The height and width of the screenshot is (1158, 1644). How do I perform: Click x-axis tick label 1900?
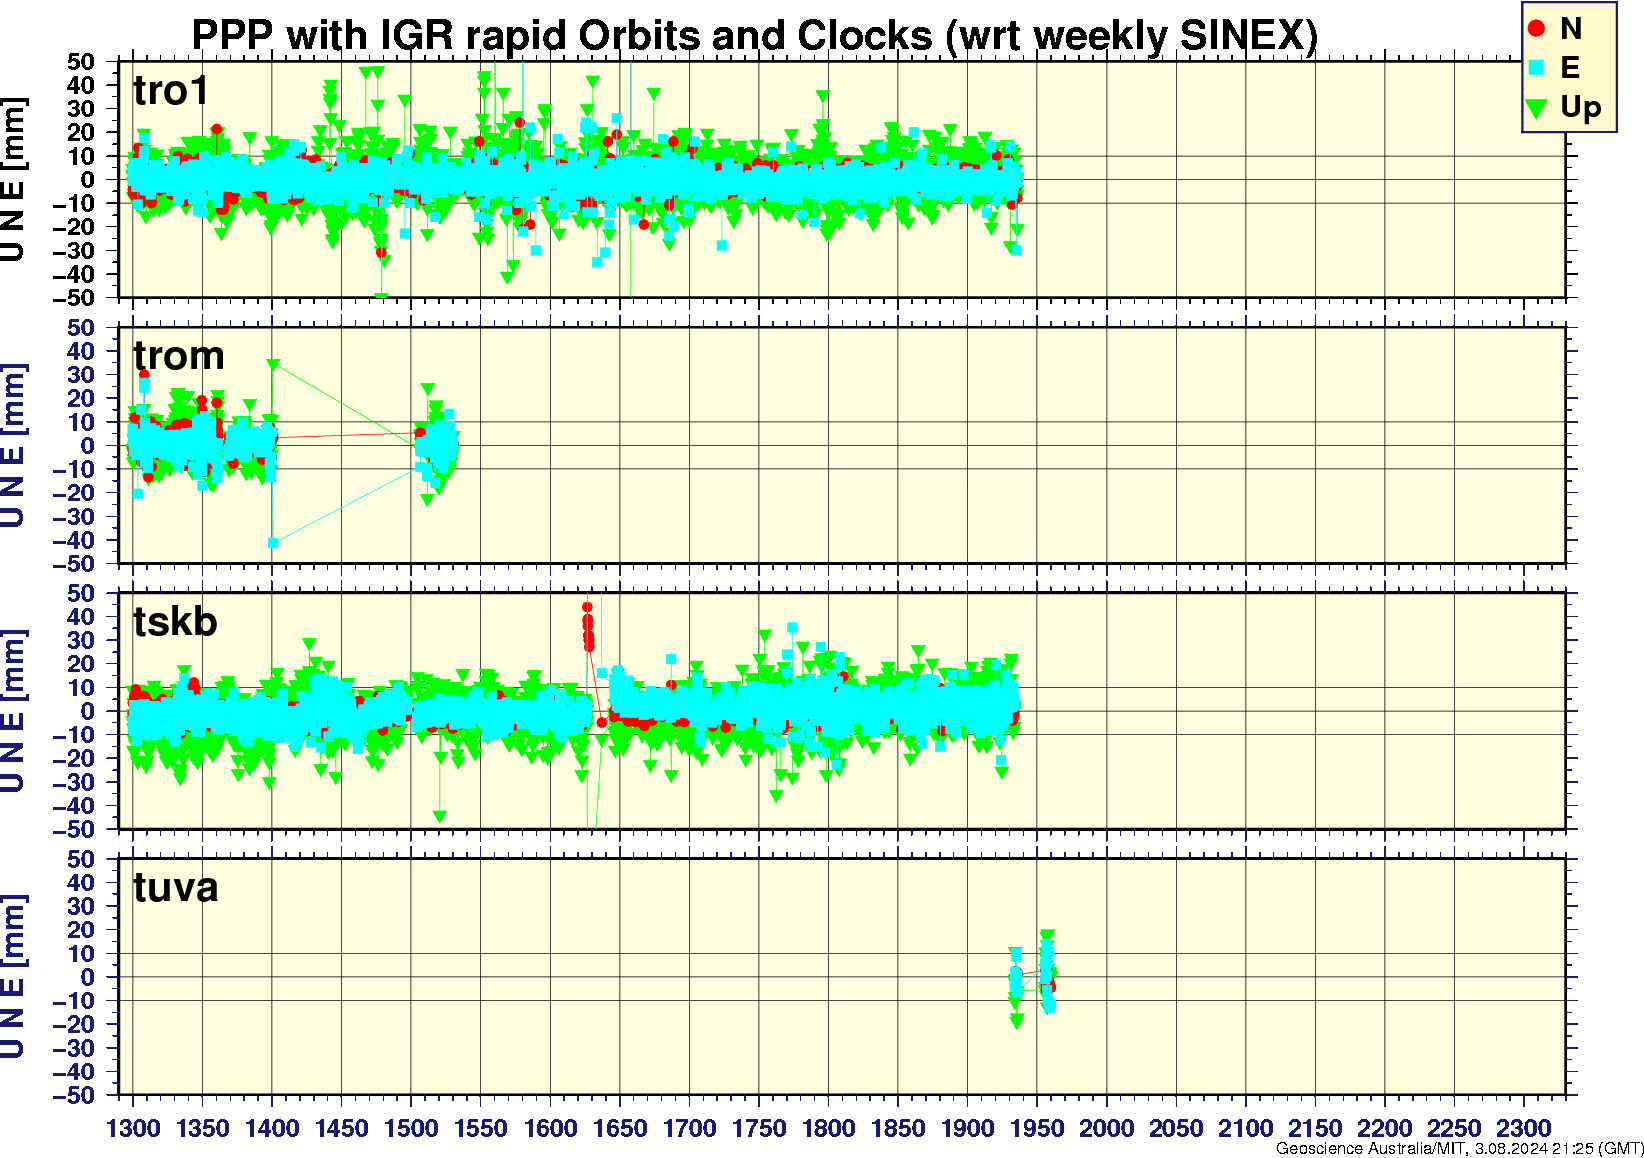coord(967,1128)
